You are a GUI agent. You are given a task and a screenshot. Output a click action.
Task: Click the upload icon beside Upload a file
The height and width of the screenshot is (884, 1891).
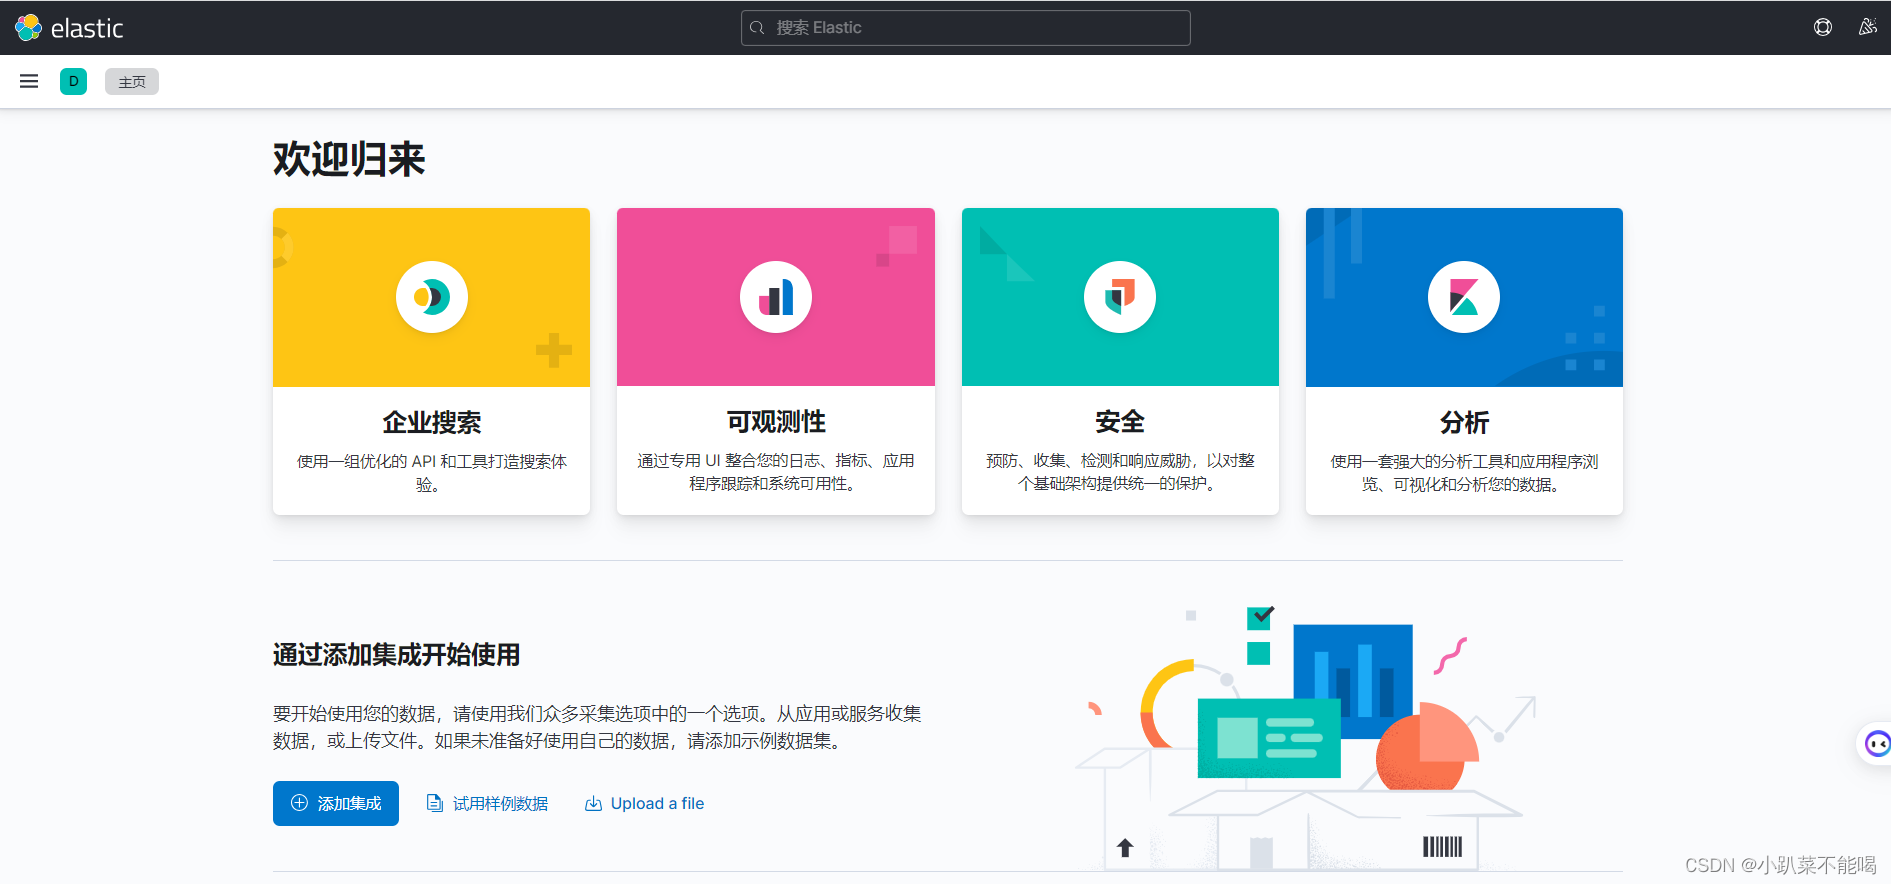593,803
